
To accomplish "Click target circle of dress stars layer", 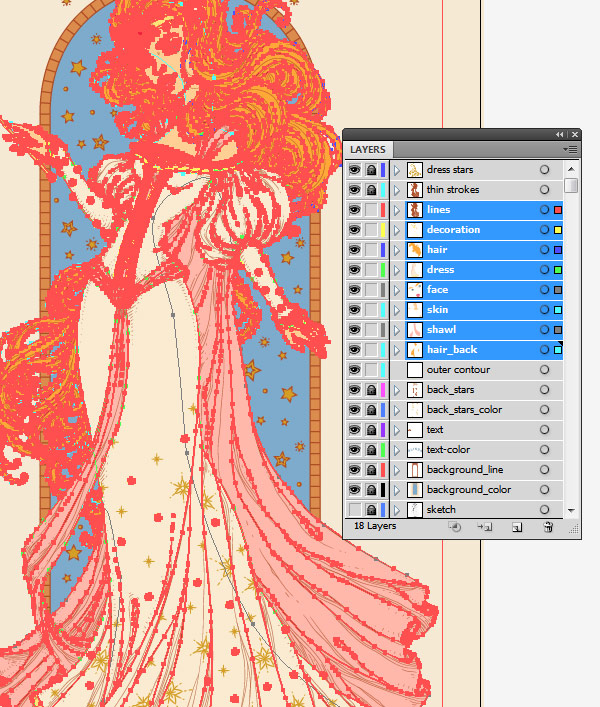I will pos(544,170).
